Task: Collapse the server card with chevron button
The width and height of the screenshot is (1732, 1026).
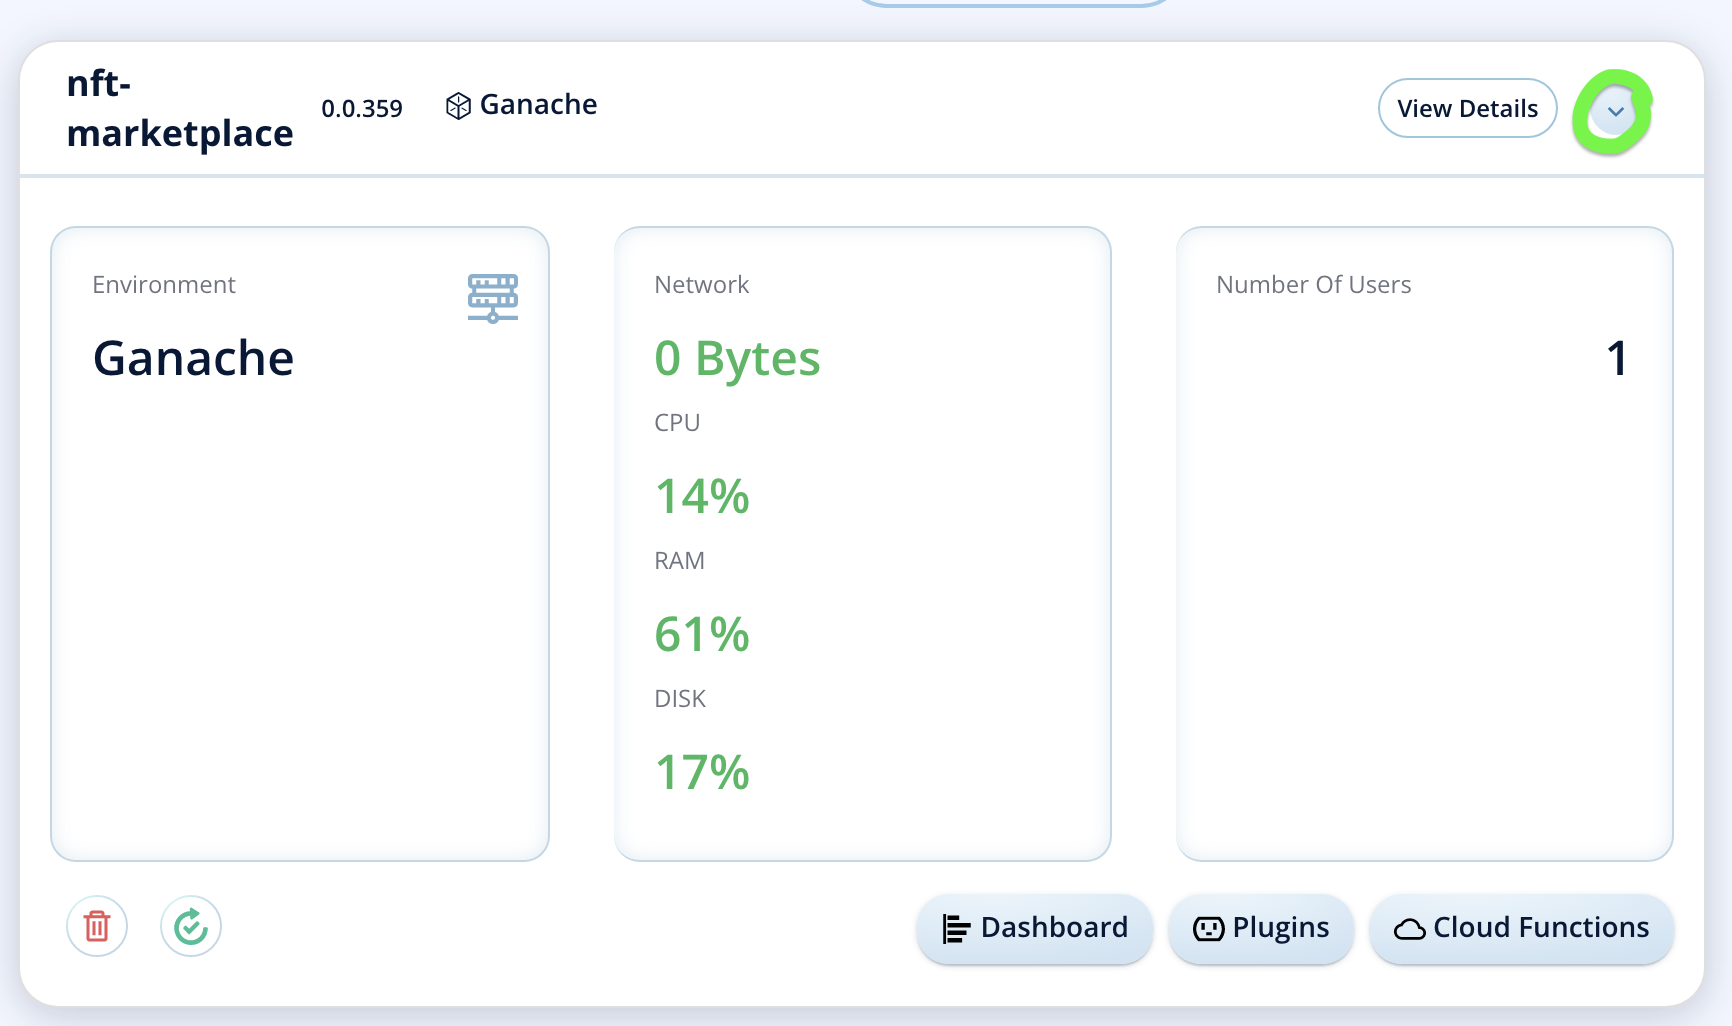Action: [1615, 111]
